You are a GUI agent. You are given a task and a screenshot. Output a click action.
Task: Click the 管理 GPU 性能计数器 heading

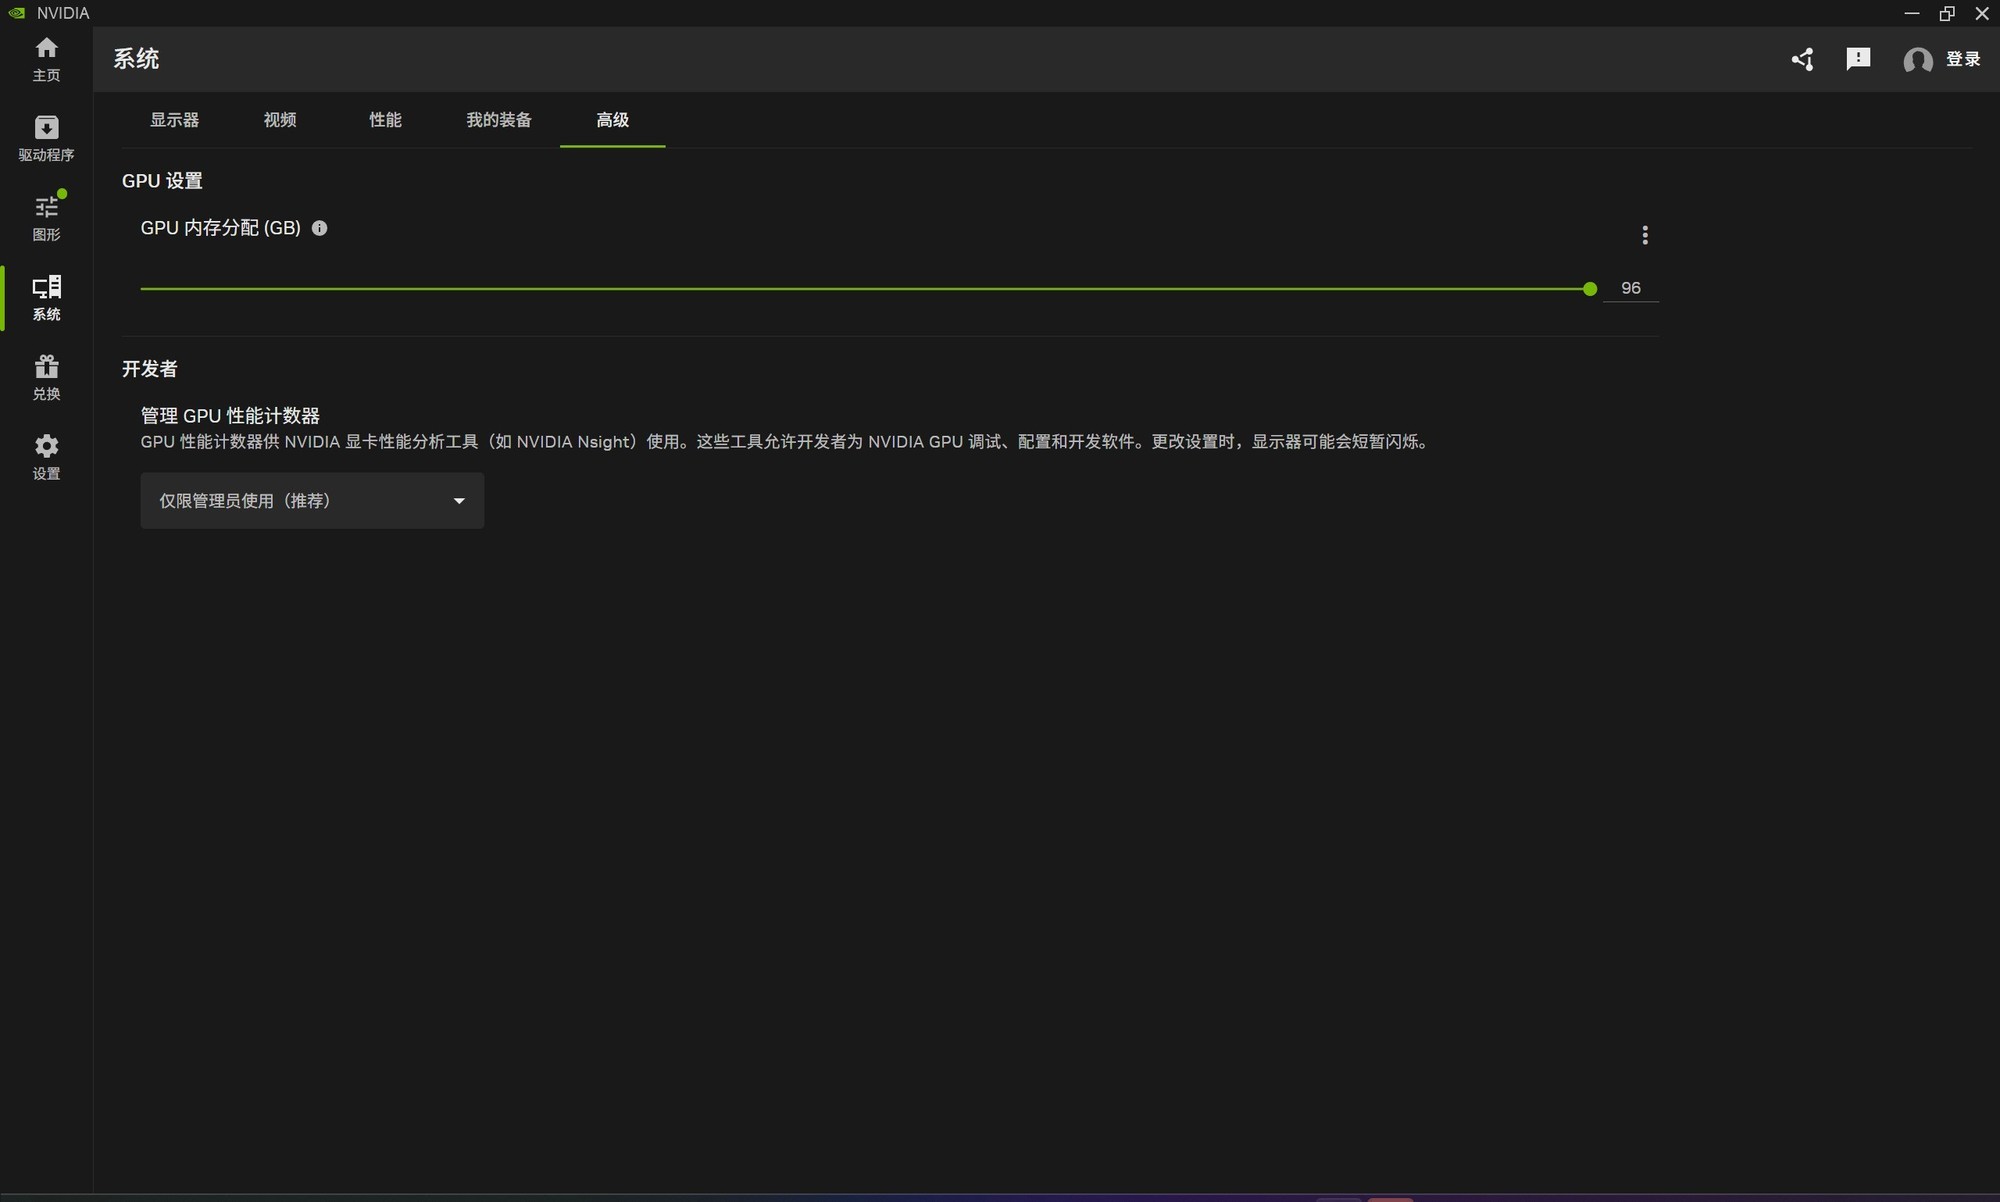230,416
